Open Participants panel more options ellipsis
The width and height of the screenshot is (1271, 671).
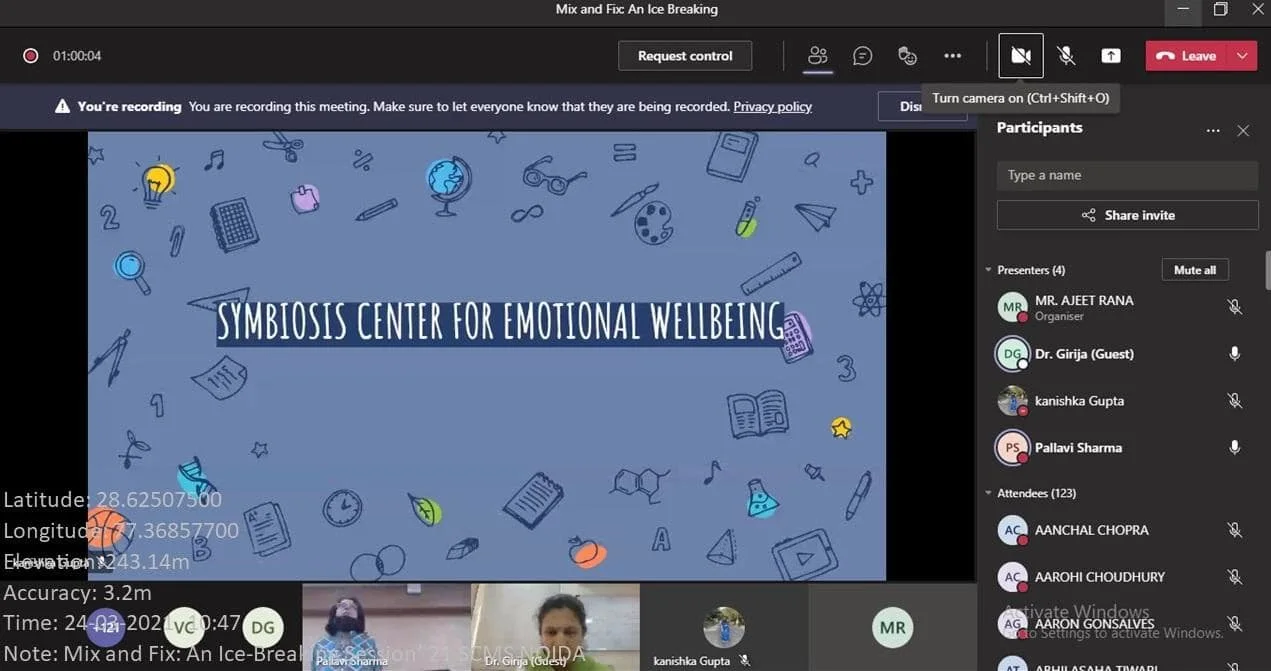tap(1213, 130)
